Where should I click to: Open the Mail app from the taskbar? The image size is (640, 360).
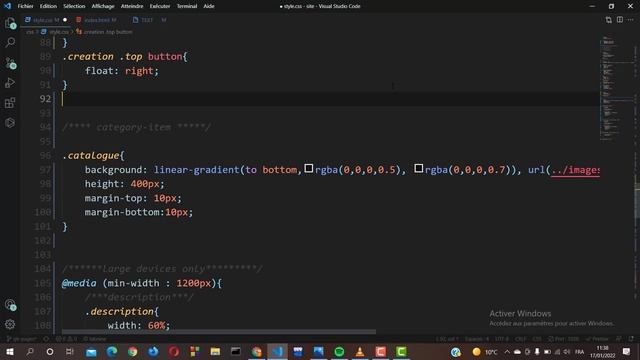pyautogui.click(x=91, y=351)
